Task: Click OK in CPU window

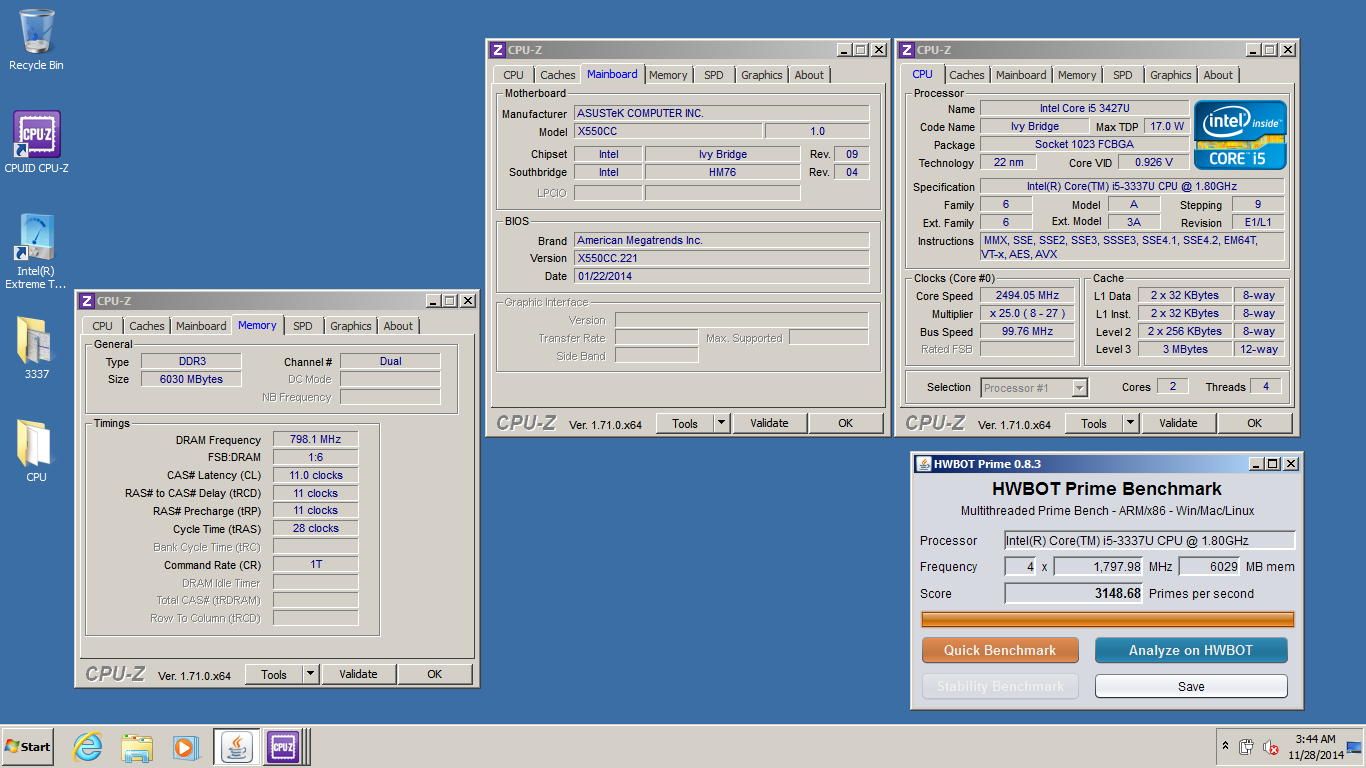Action: pyautogui.click(x=1255, y=424)
